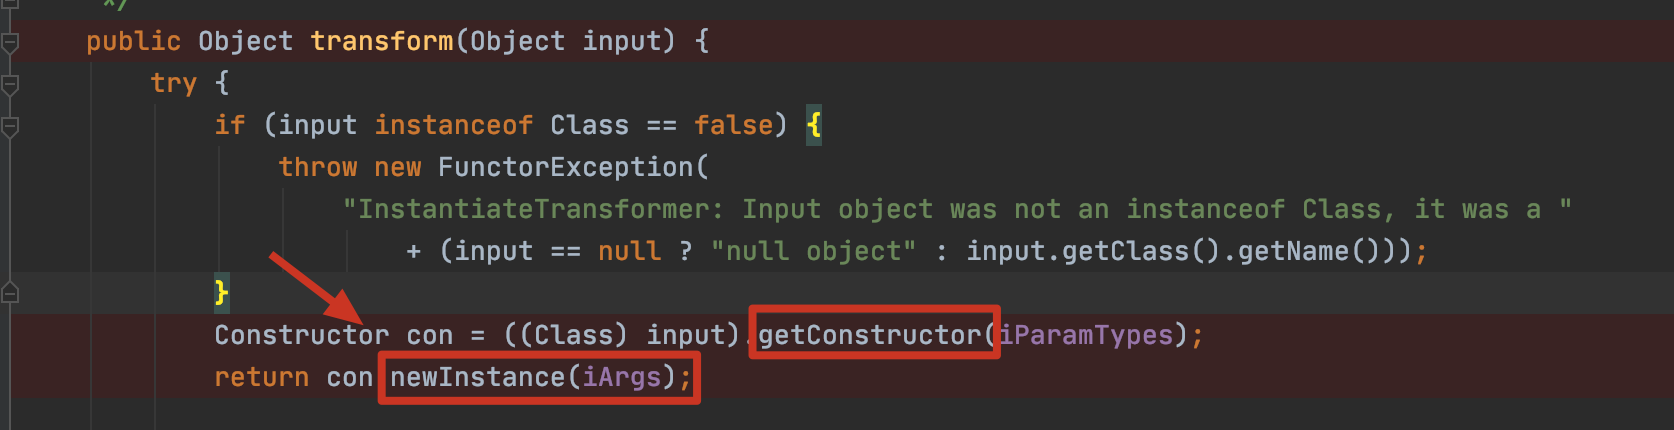Collapse the try block fold marker
Screen dimensions: 1674x430
click(x=10, y=85)
